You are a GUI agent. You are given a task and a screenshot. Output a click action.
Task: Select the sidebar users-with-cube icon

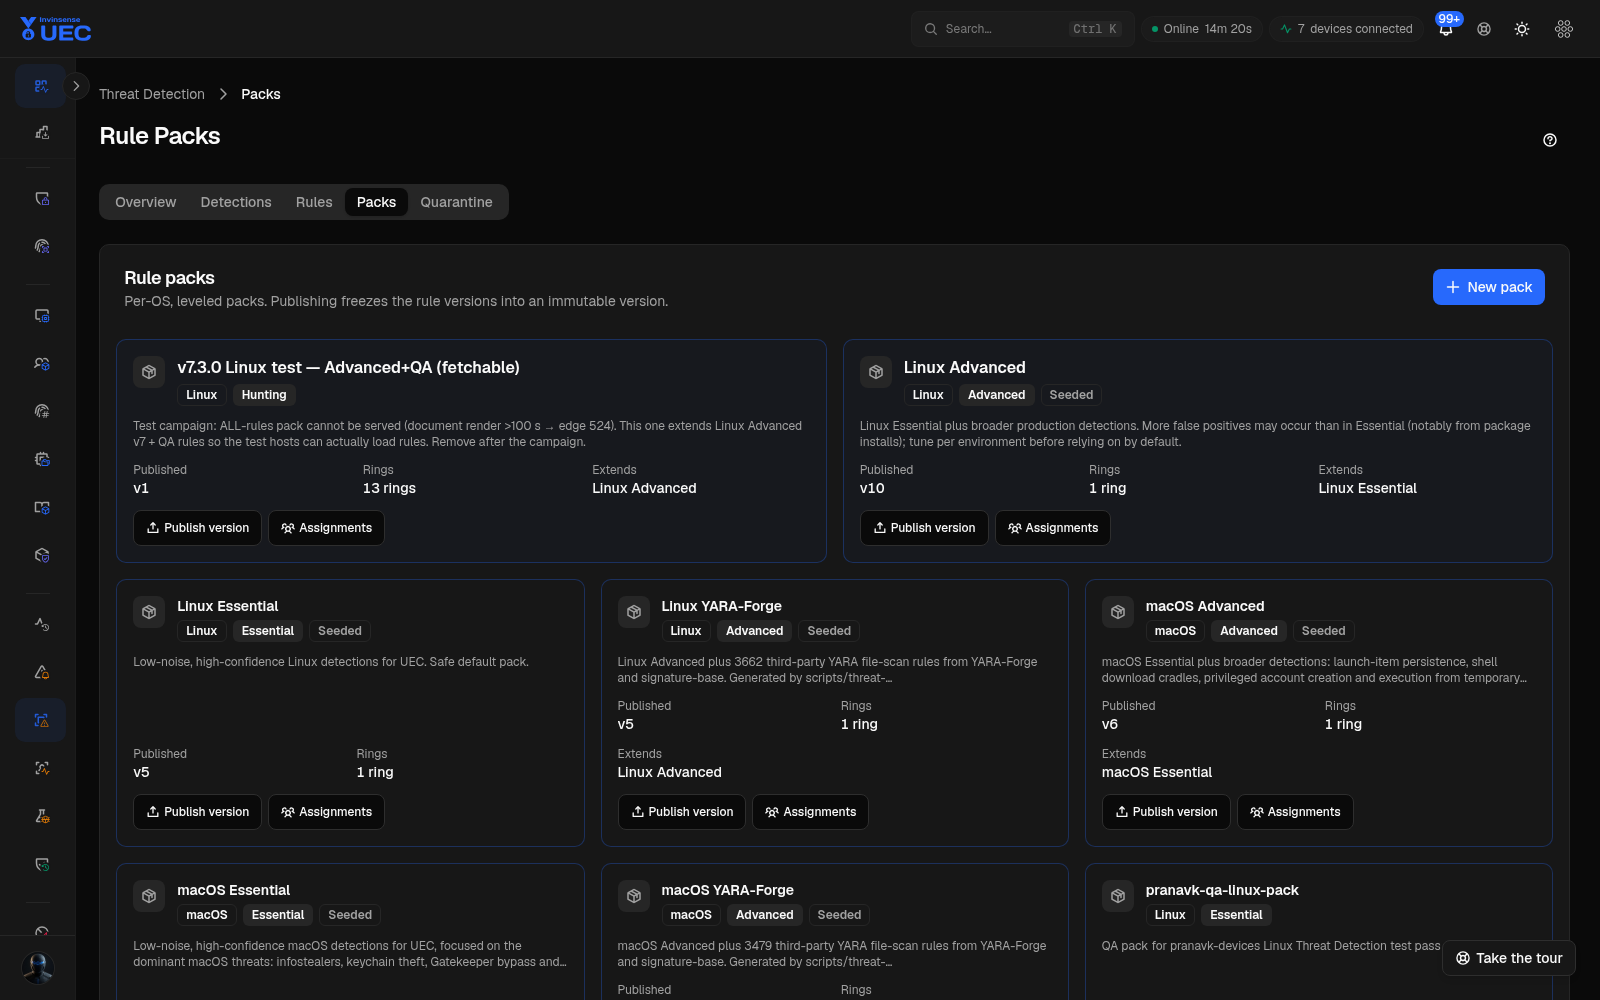(x=41, y=363)
